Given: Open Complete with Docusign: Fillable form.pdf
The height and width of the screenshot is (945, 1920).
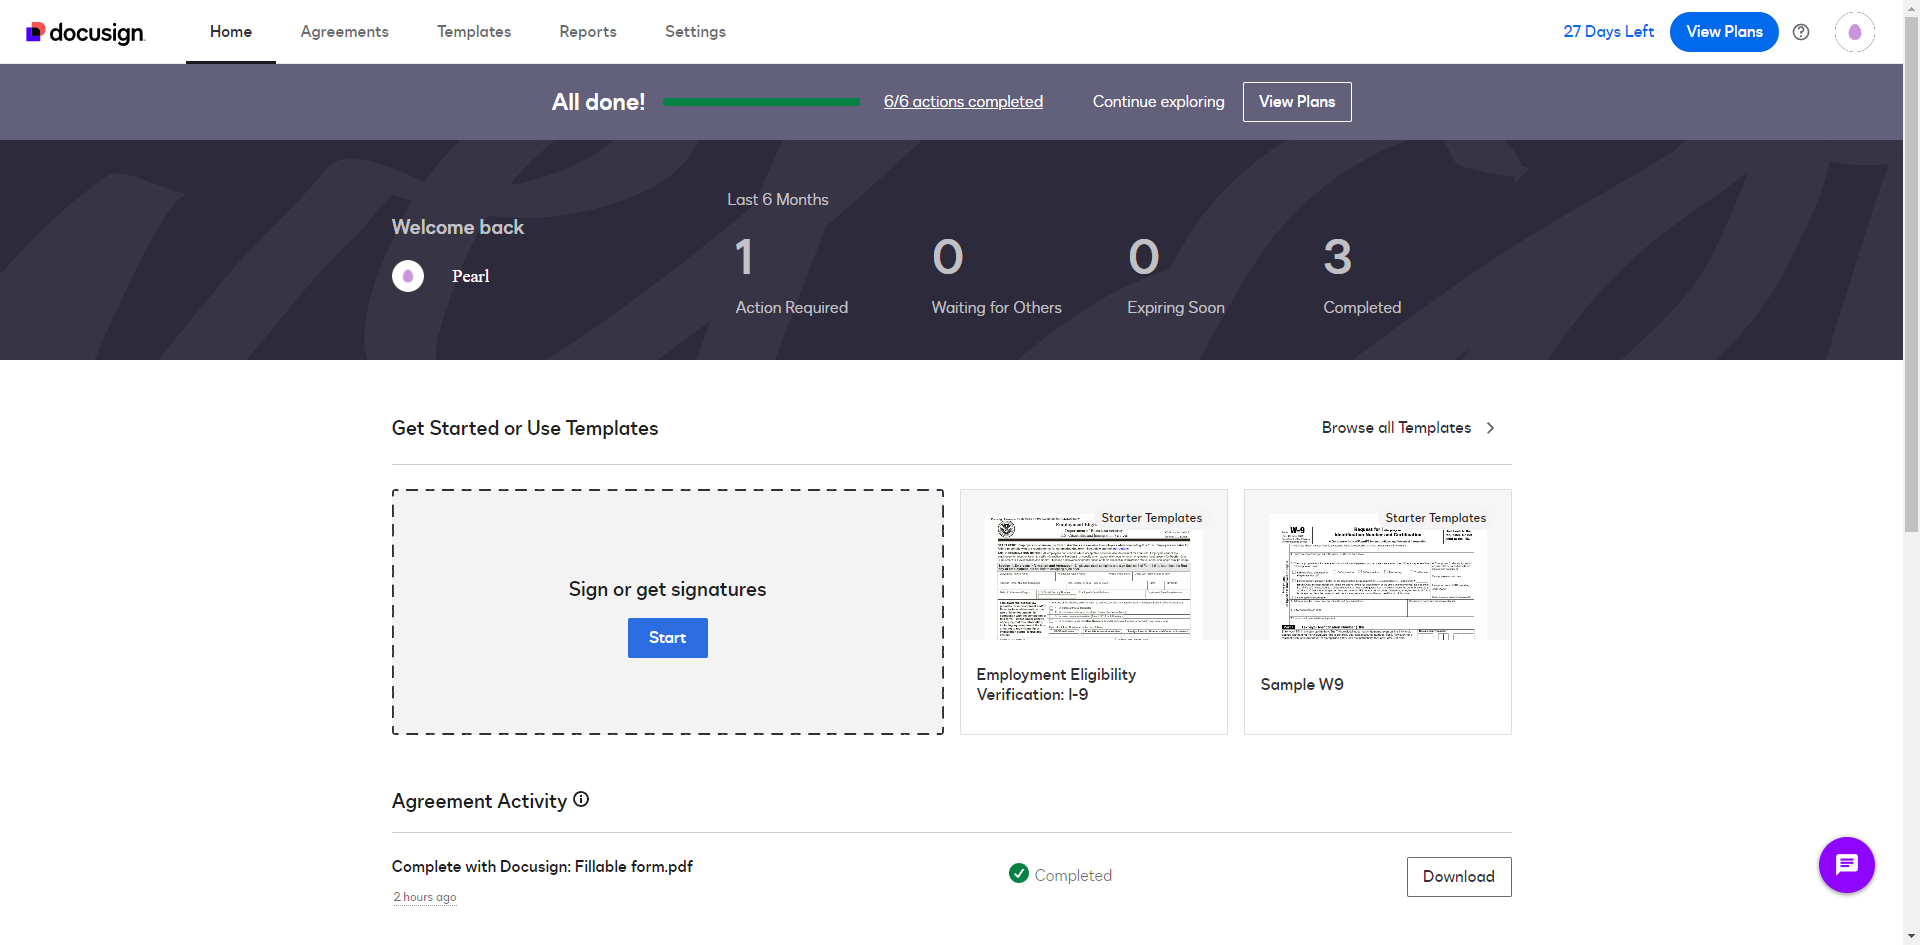Looking at the screenshot, I should click(542, 867).
